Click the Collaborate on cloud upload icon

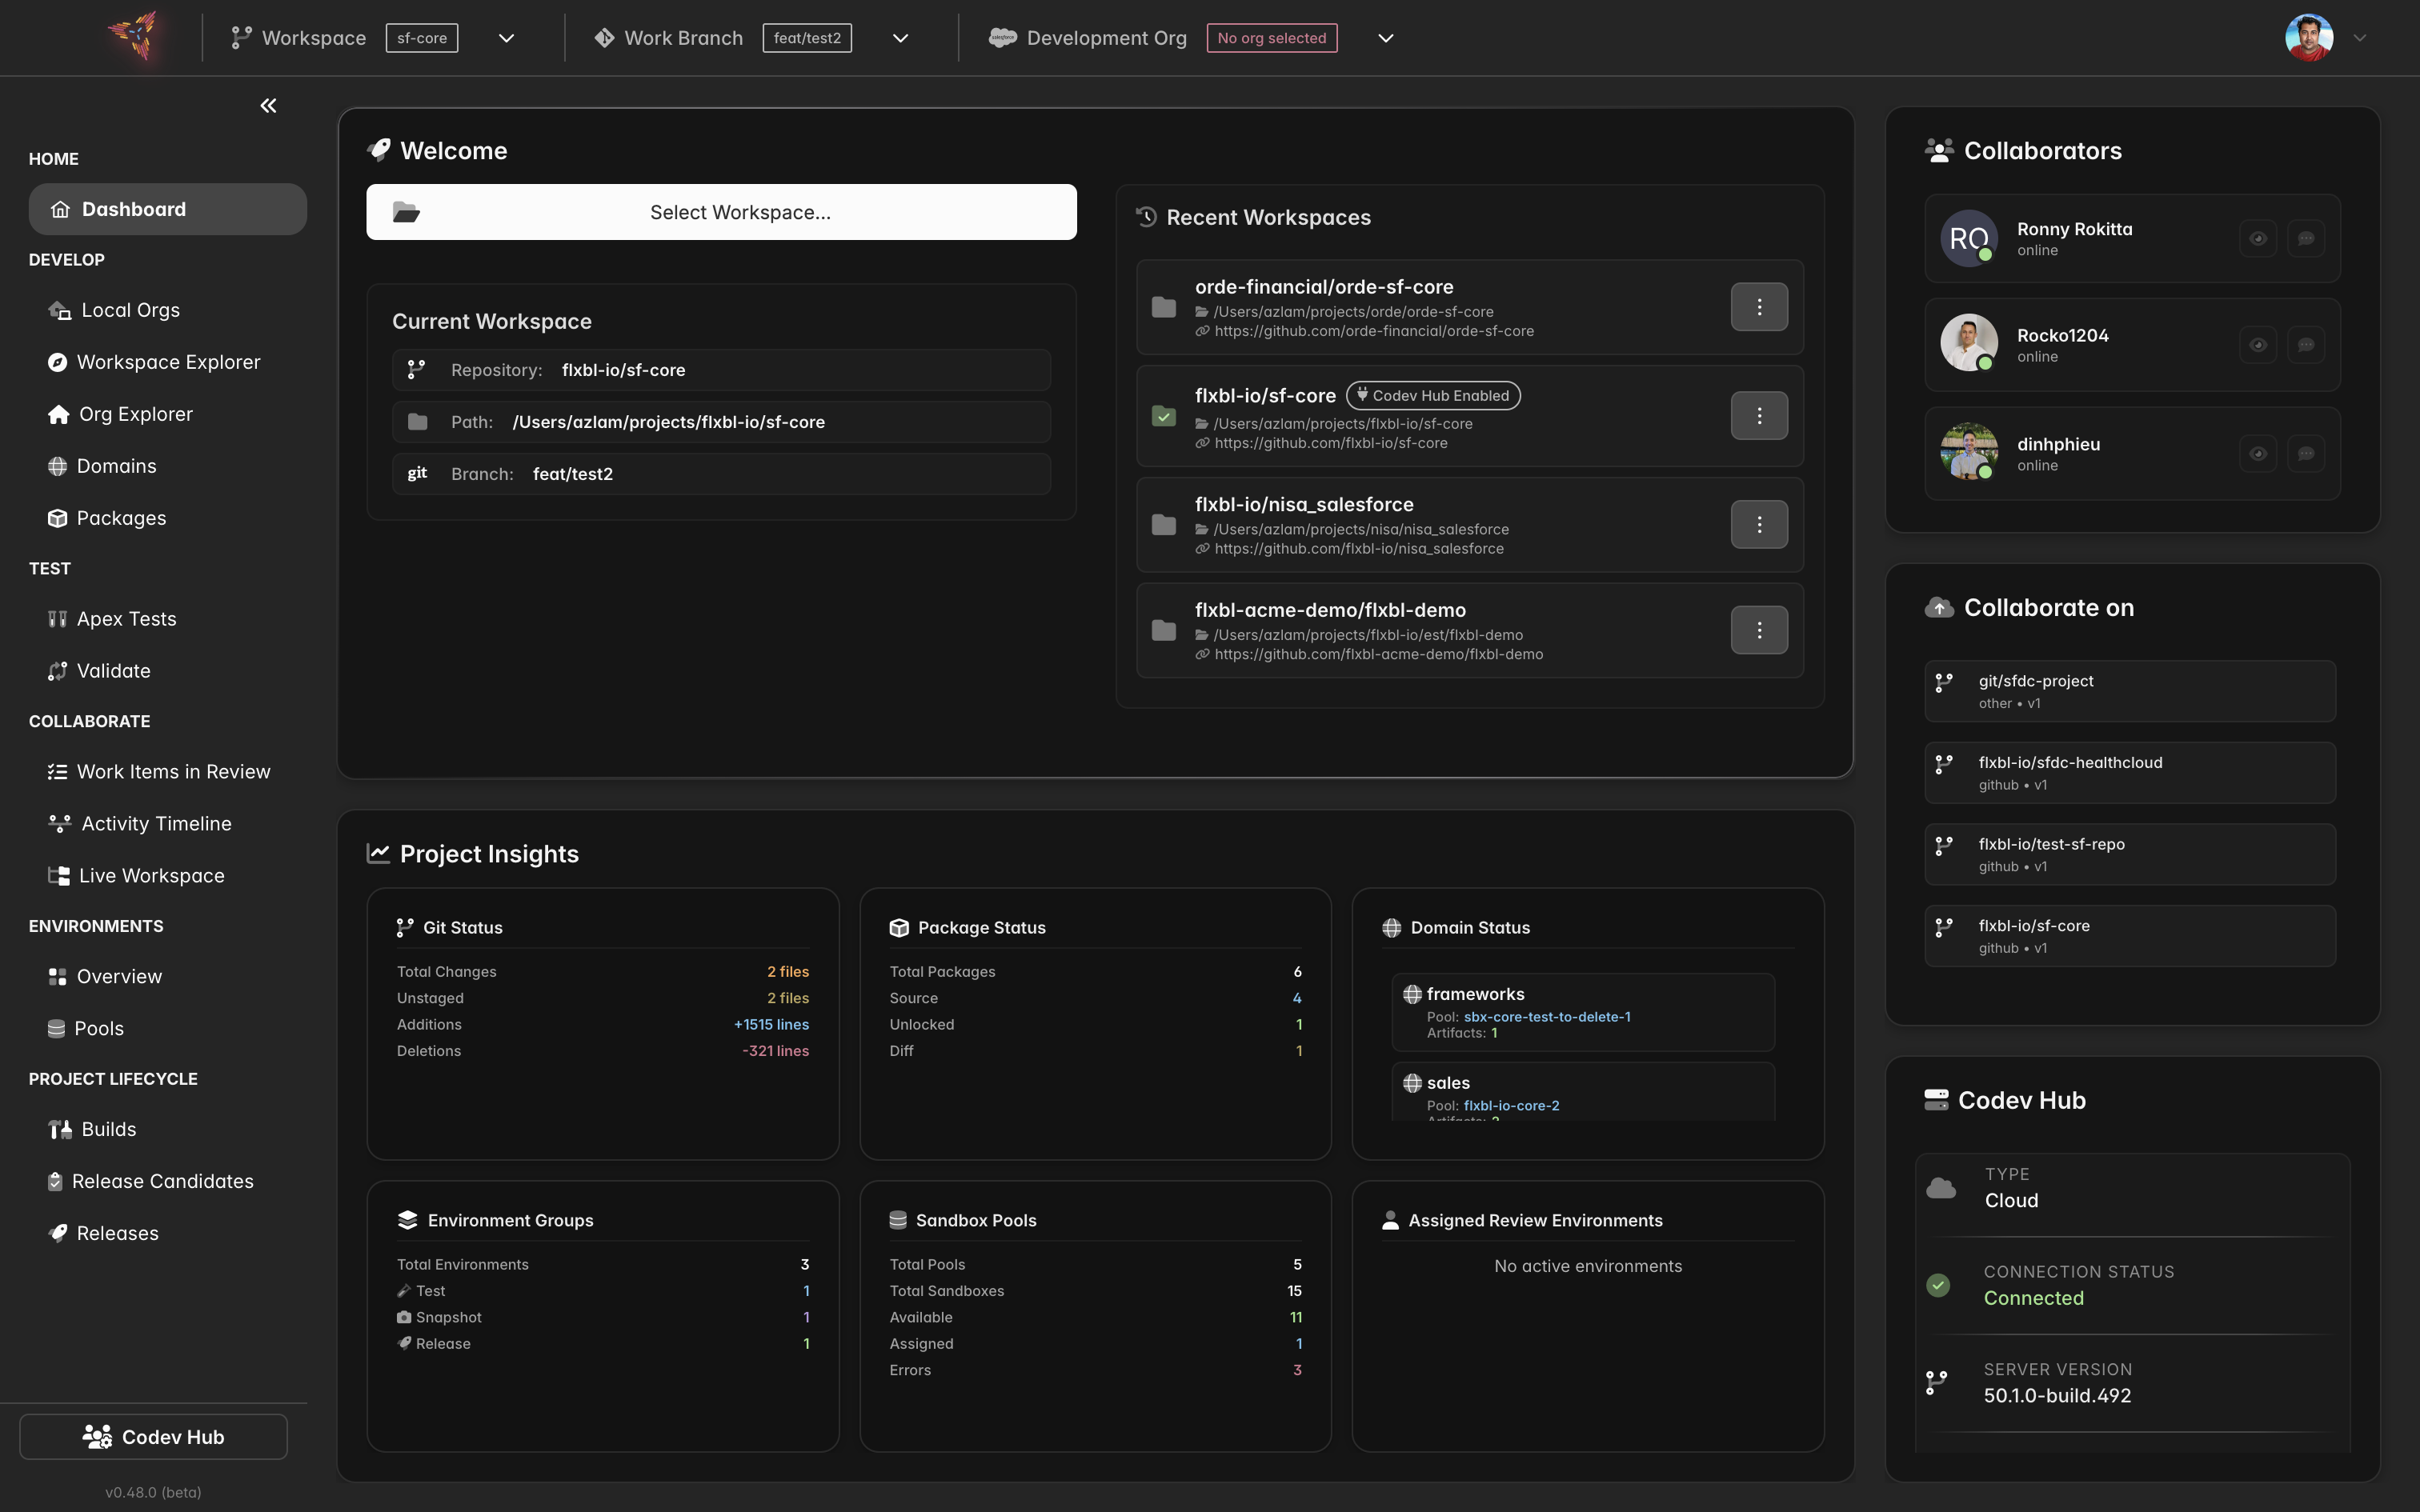1939,608
